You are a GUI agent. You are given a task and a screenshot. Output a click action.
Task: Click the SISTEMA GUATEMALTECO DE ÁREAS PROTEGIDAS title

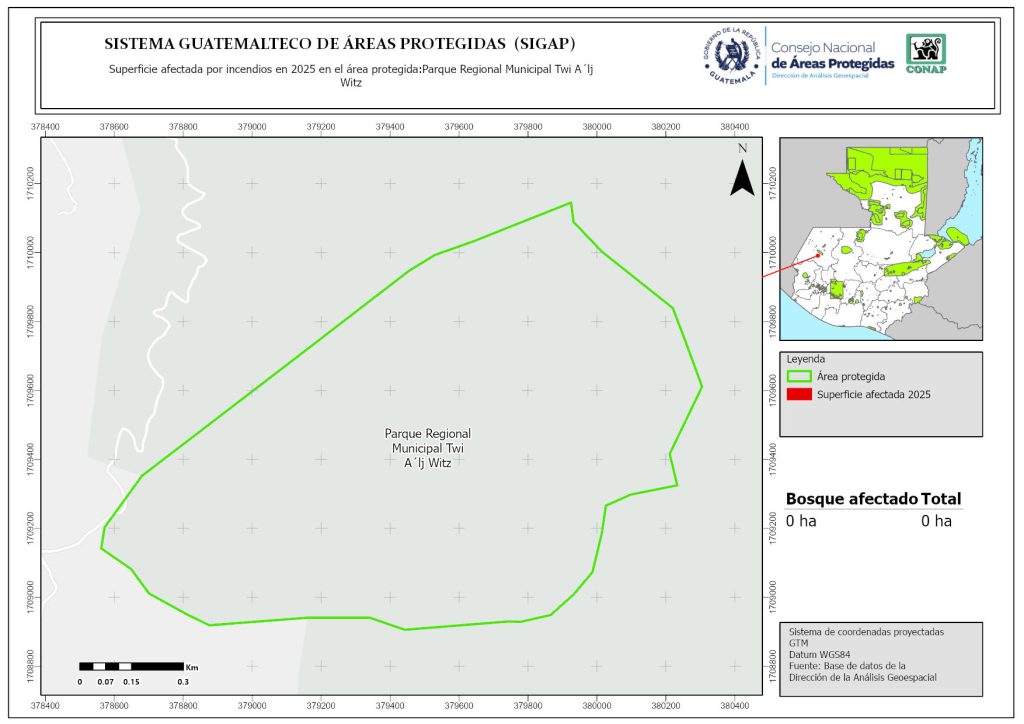[340, 44]
